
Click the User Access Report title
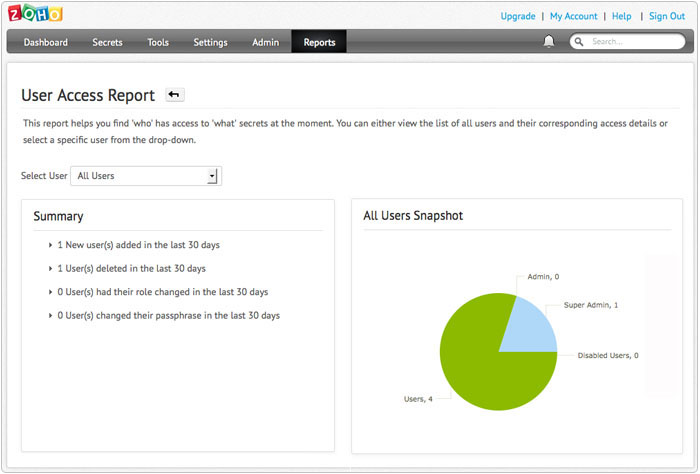(88, 95)
